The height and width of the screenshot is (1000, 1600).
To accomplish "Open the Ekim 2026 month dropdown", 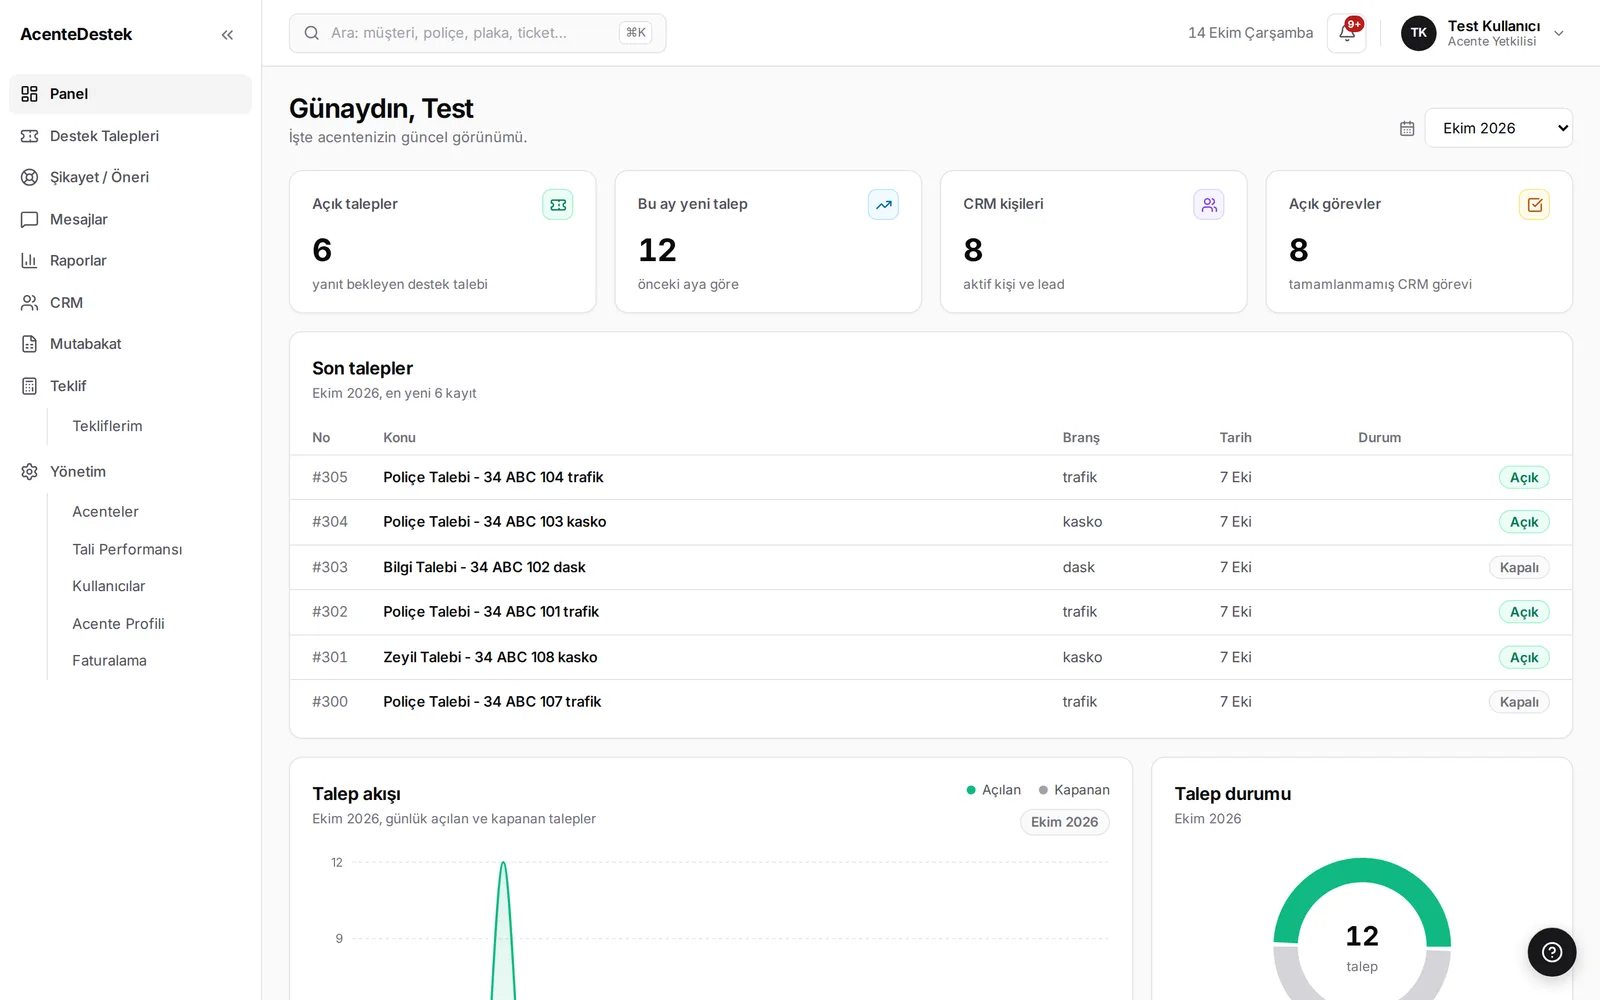I will [1498, 128].
